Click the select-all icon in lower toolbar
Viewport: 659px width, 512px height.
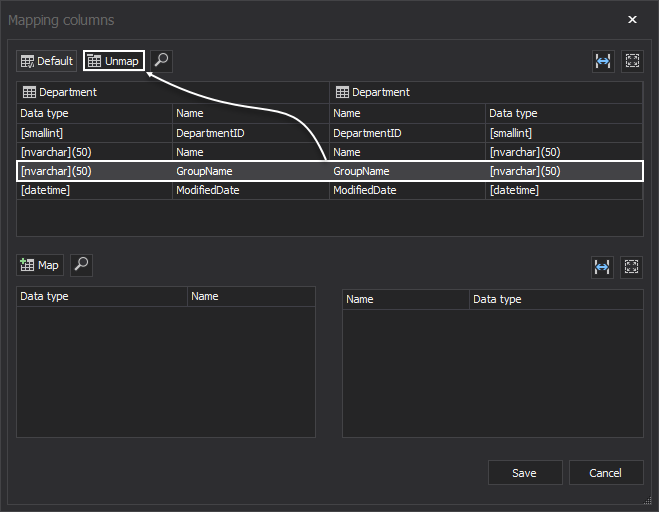(631, 266)
